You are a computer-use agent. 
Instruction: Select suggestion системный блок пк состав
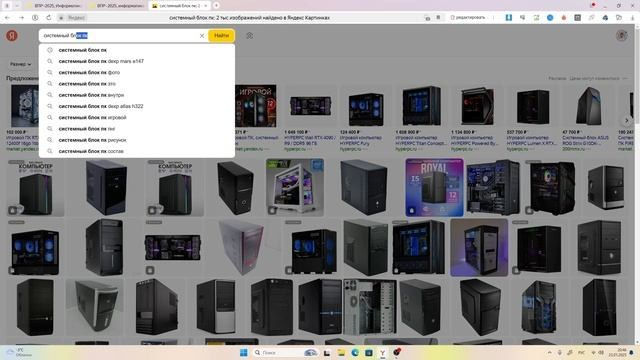click(137, 151)
